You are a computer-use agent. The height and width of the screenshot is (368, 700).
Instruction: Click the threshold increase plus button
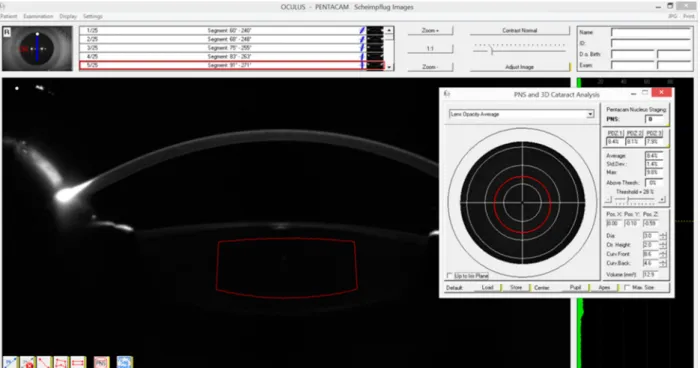point(662,200)
